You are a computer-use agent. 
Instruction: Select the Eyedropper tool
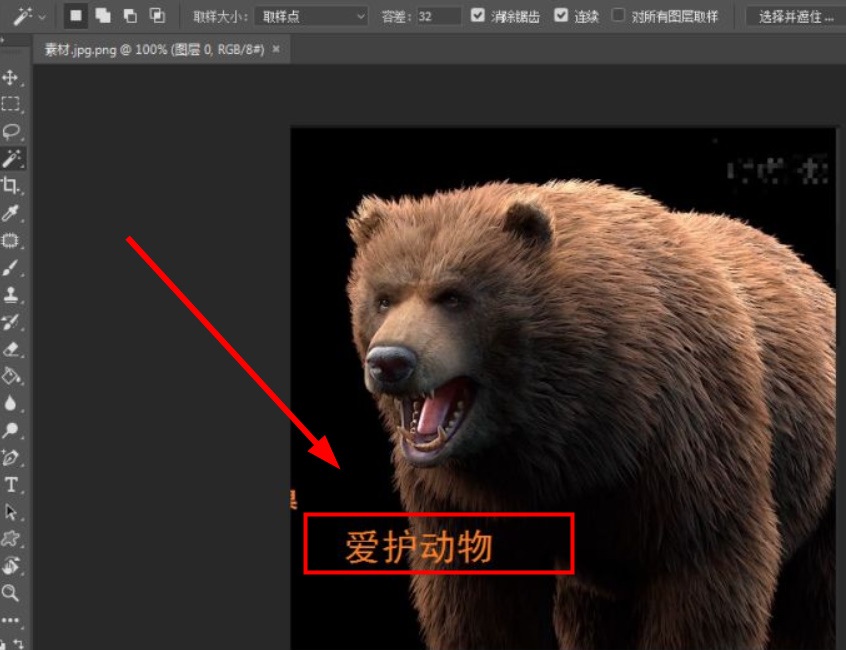(13, 212)
